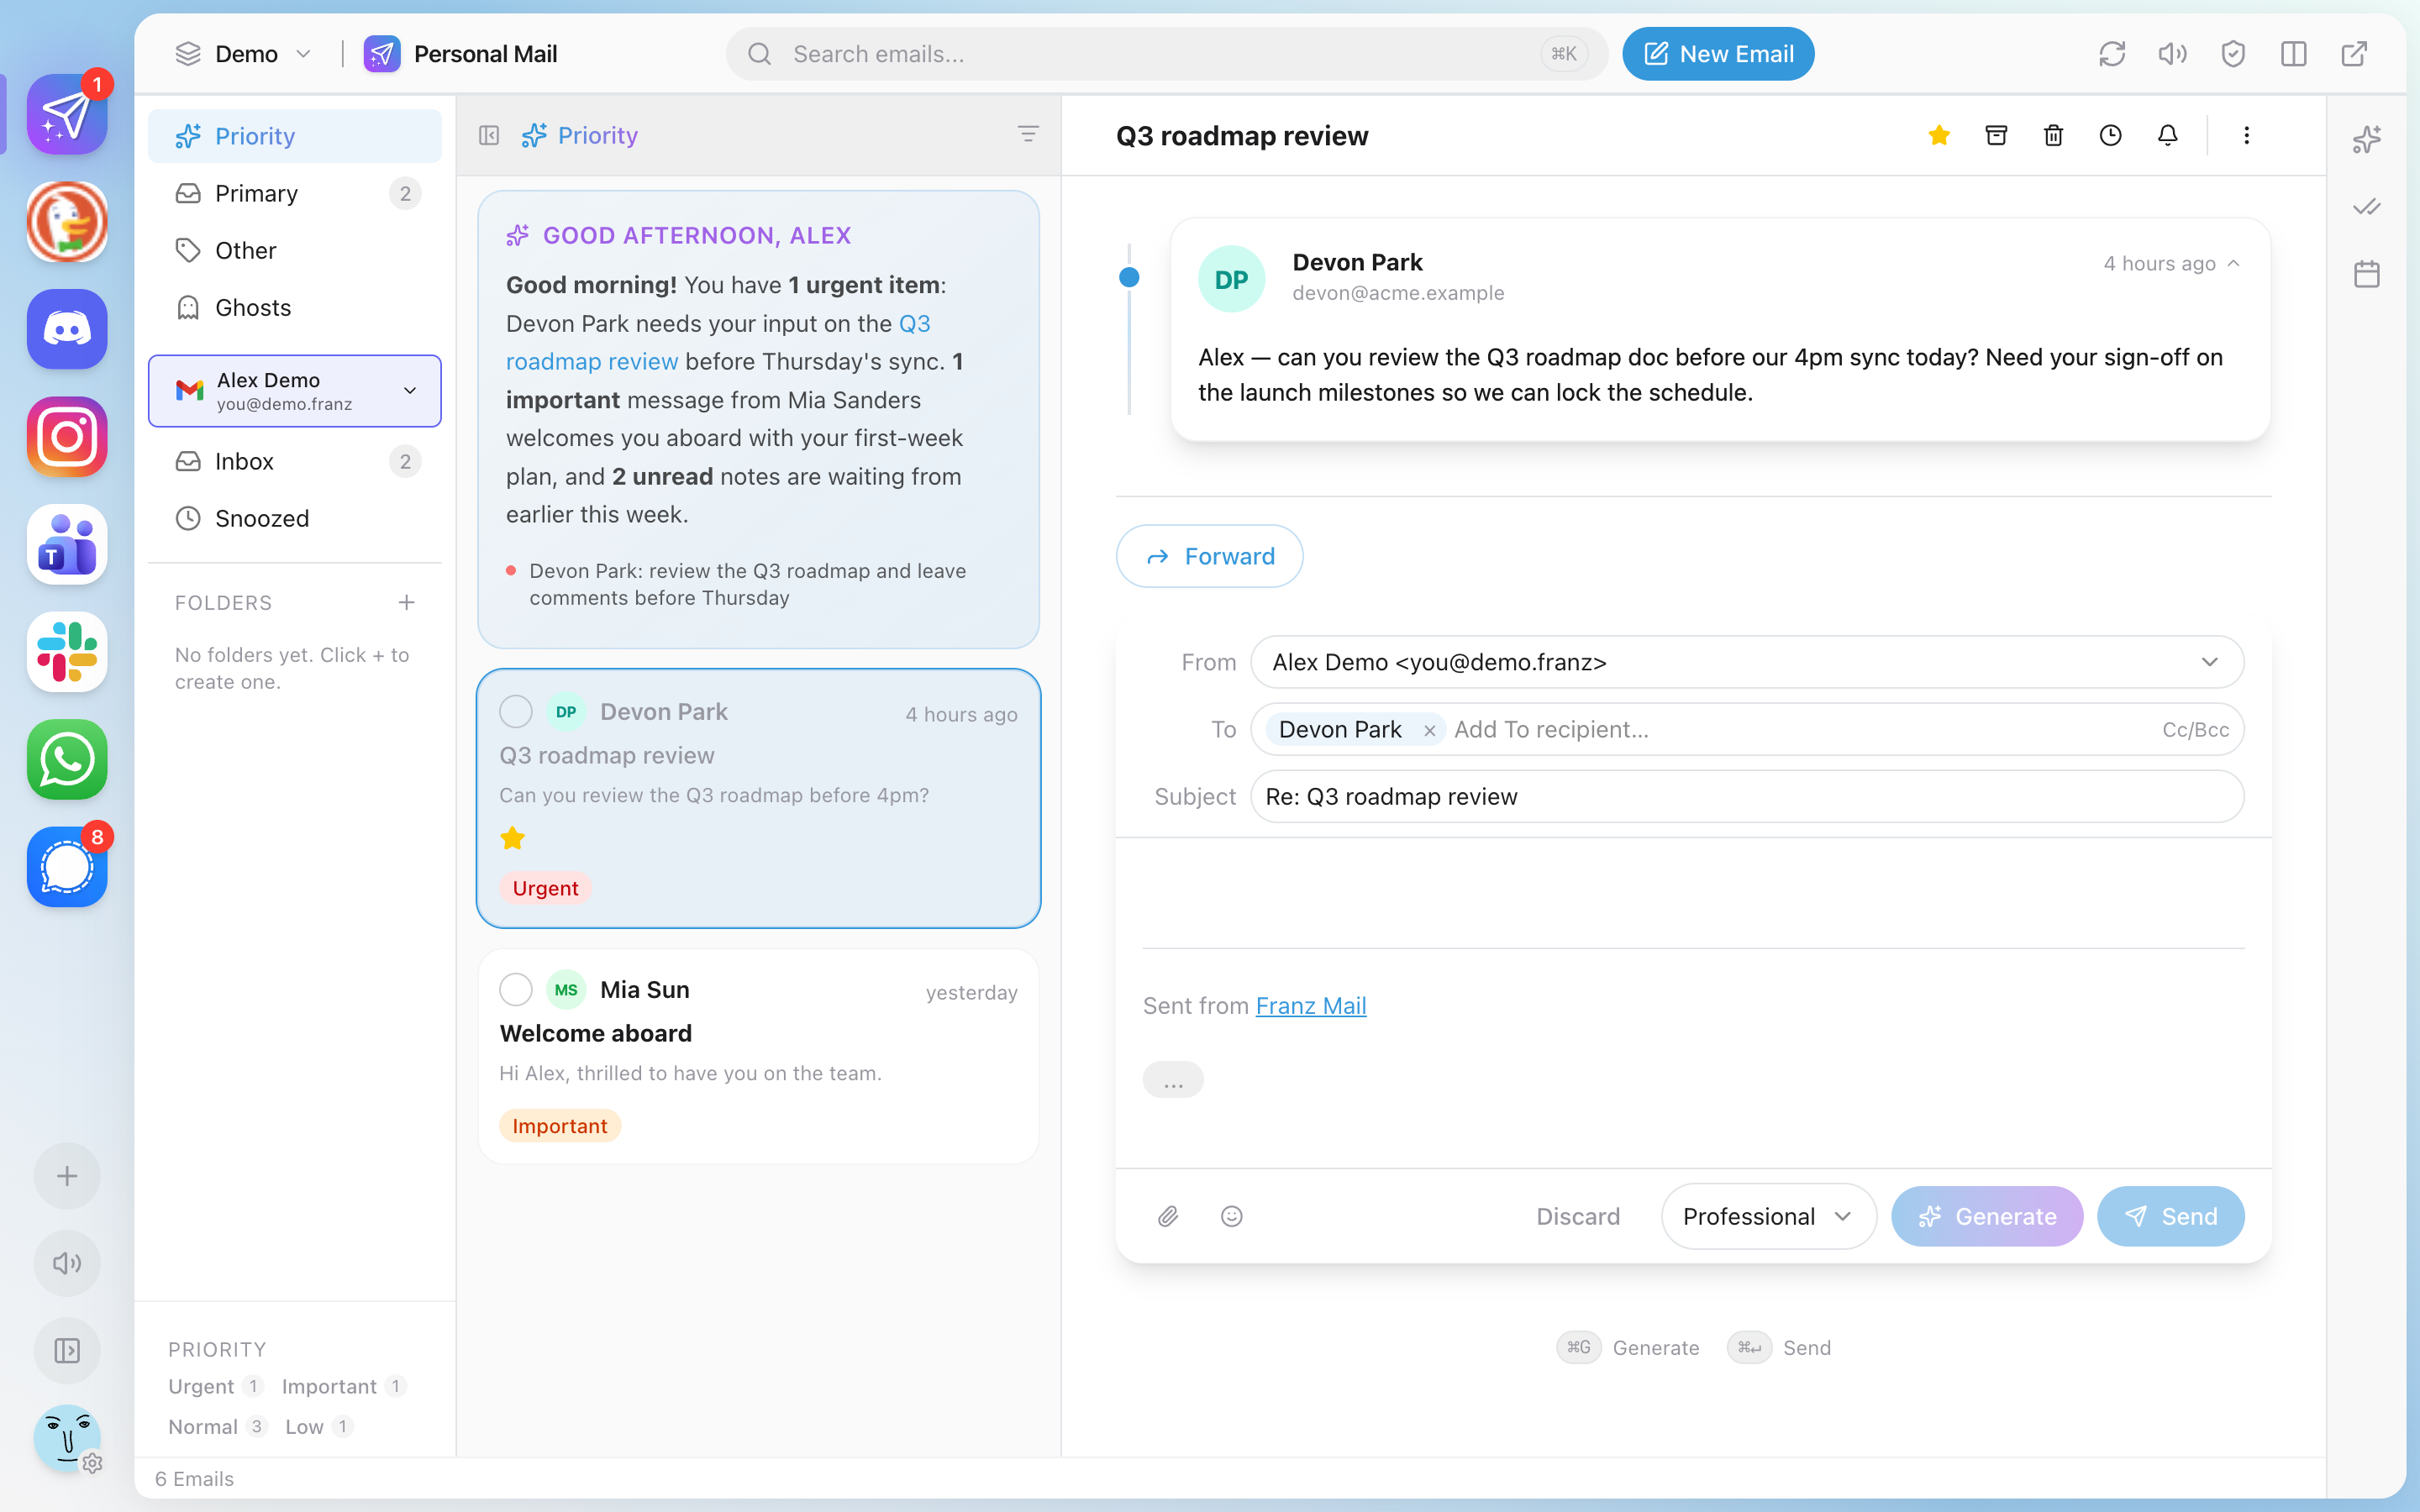Open the Discord service in sidebar
2420x1512 pixels.
click(67, 329)
